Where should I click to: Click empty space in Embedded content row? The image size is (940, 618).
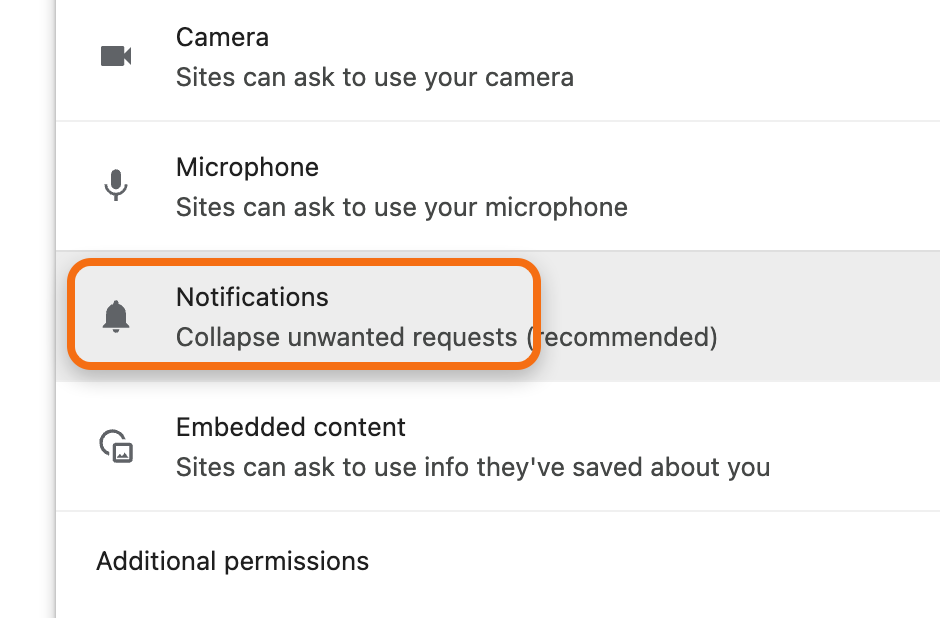pyautogui.click(x=851, y=447)
